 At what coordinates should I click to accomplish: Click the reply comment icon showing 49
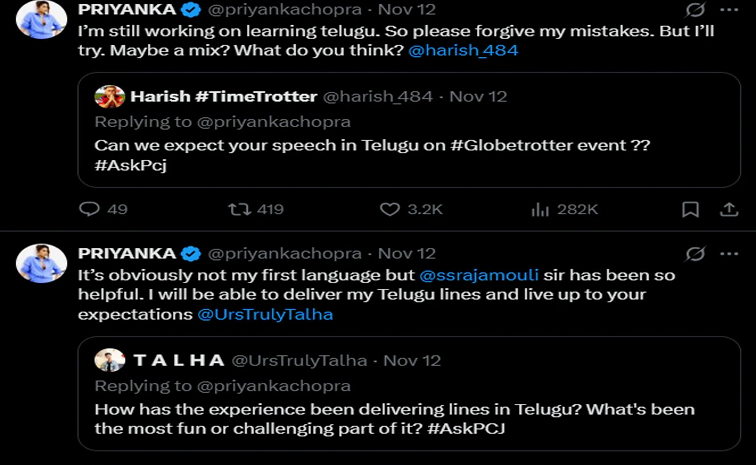pyautogui.click(x=90, y=209)
